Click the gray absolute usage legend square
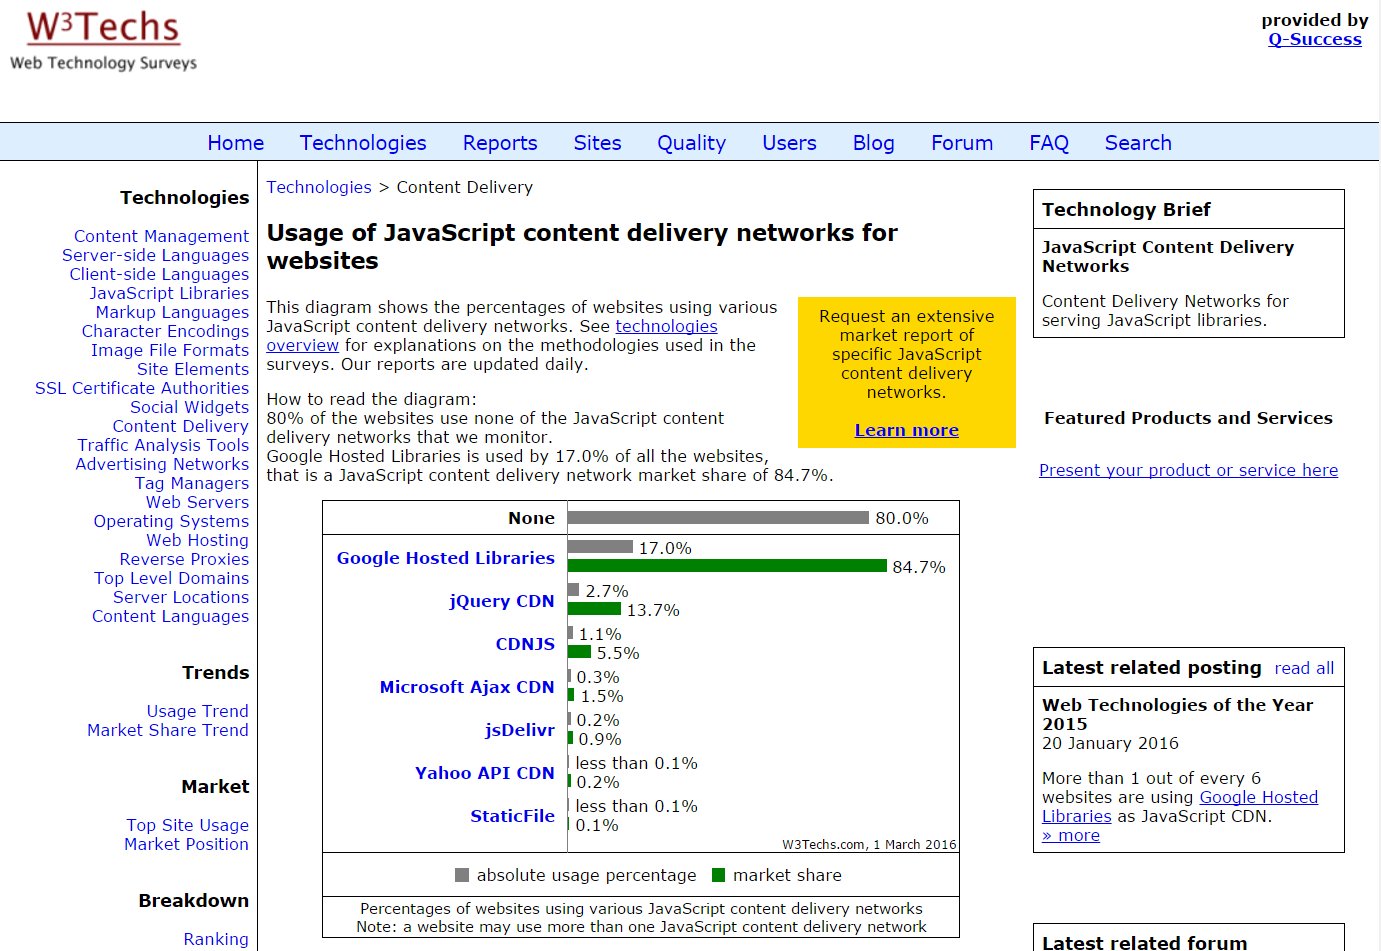Image resolution: width=1381 pixels, height=951 pixels. (462, 875)
